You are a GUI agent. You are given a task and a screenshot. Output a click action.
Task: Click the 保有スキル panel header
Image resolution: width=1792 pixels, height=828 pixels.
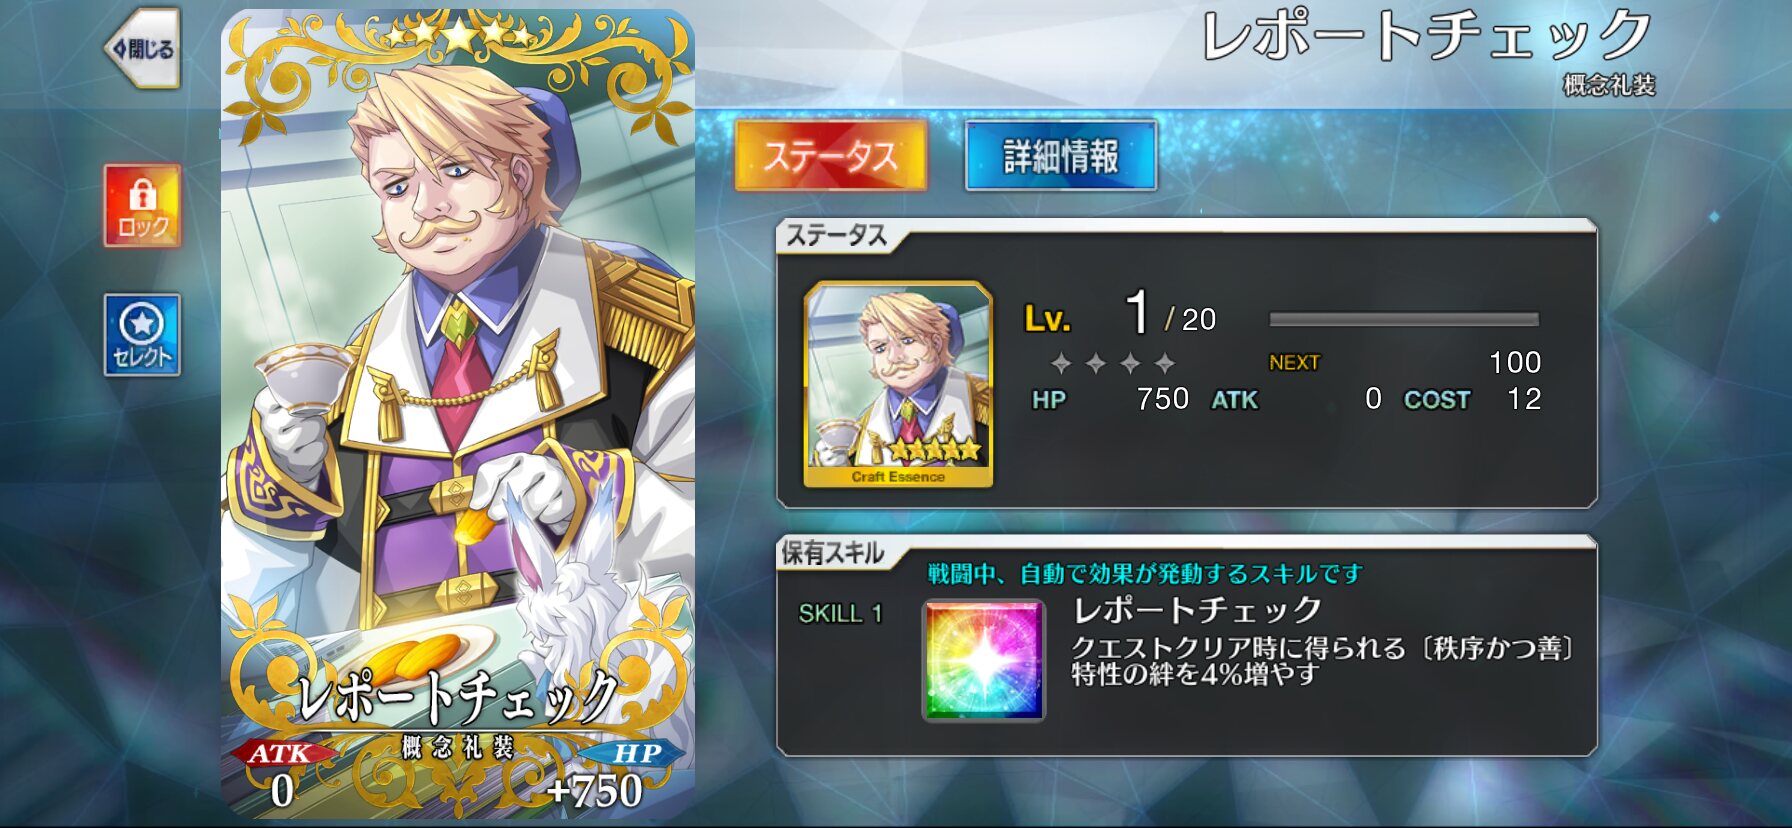point(833,553)
